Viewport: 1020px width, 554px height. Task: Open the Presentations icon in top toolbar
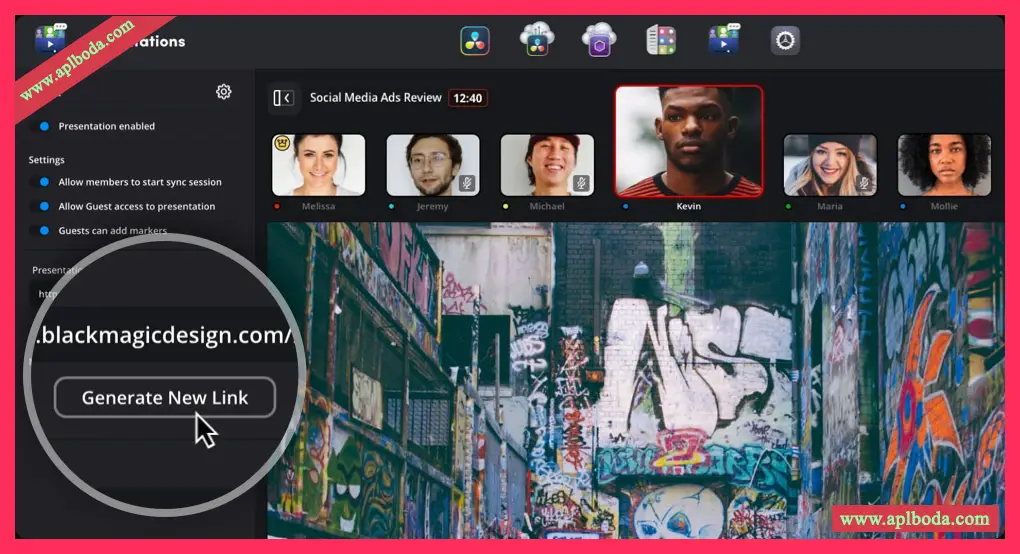723,39
